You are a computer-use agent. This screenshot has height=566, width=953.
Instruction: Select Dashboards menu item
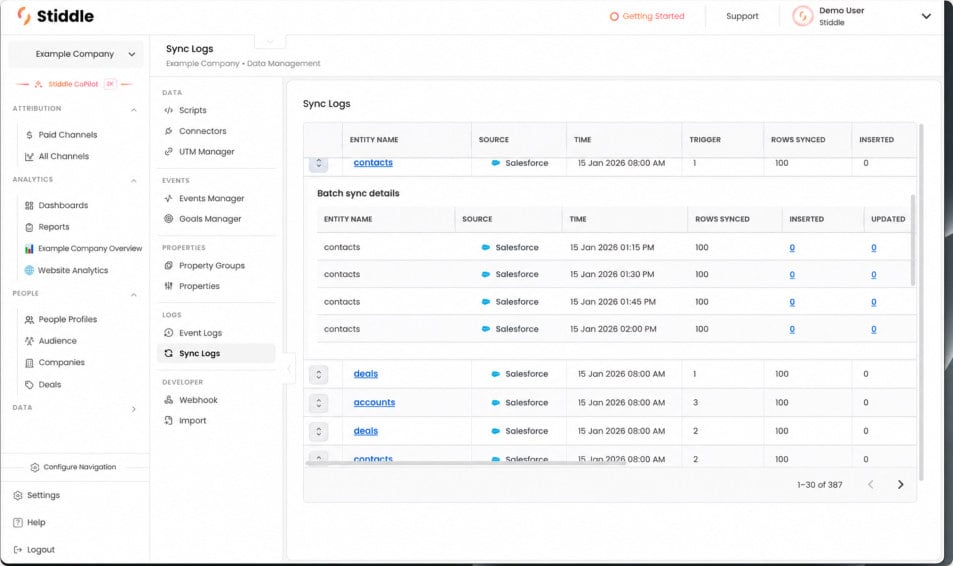tap(63, 205)
